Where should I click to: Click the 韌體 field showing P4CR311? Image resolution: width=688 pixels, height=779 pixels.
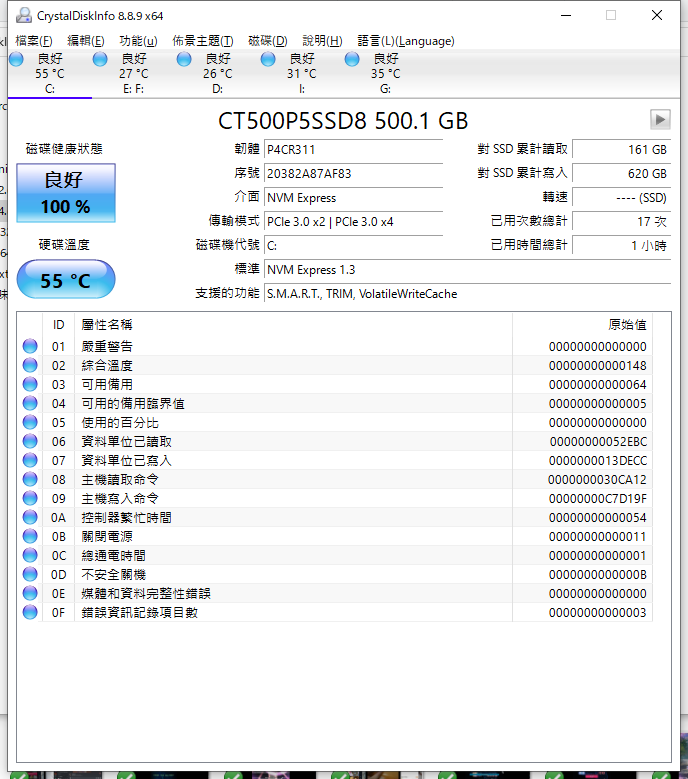click(x=353, y=150)
